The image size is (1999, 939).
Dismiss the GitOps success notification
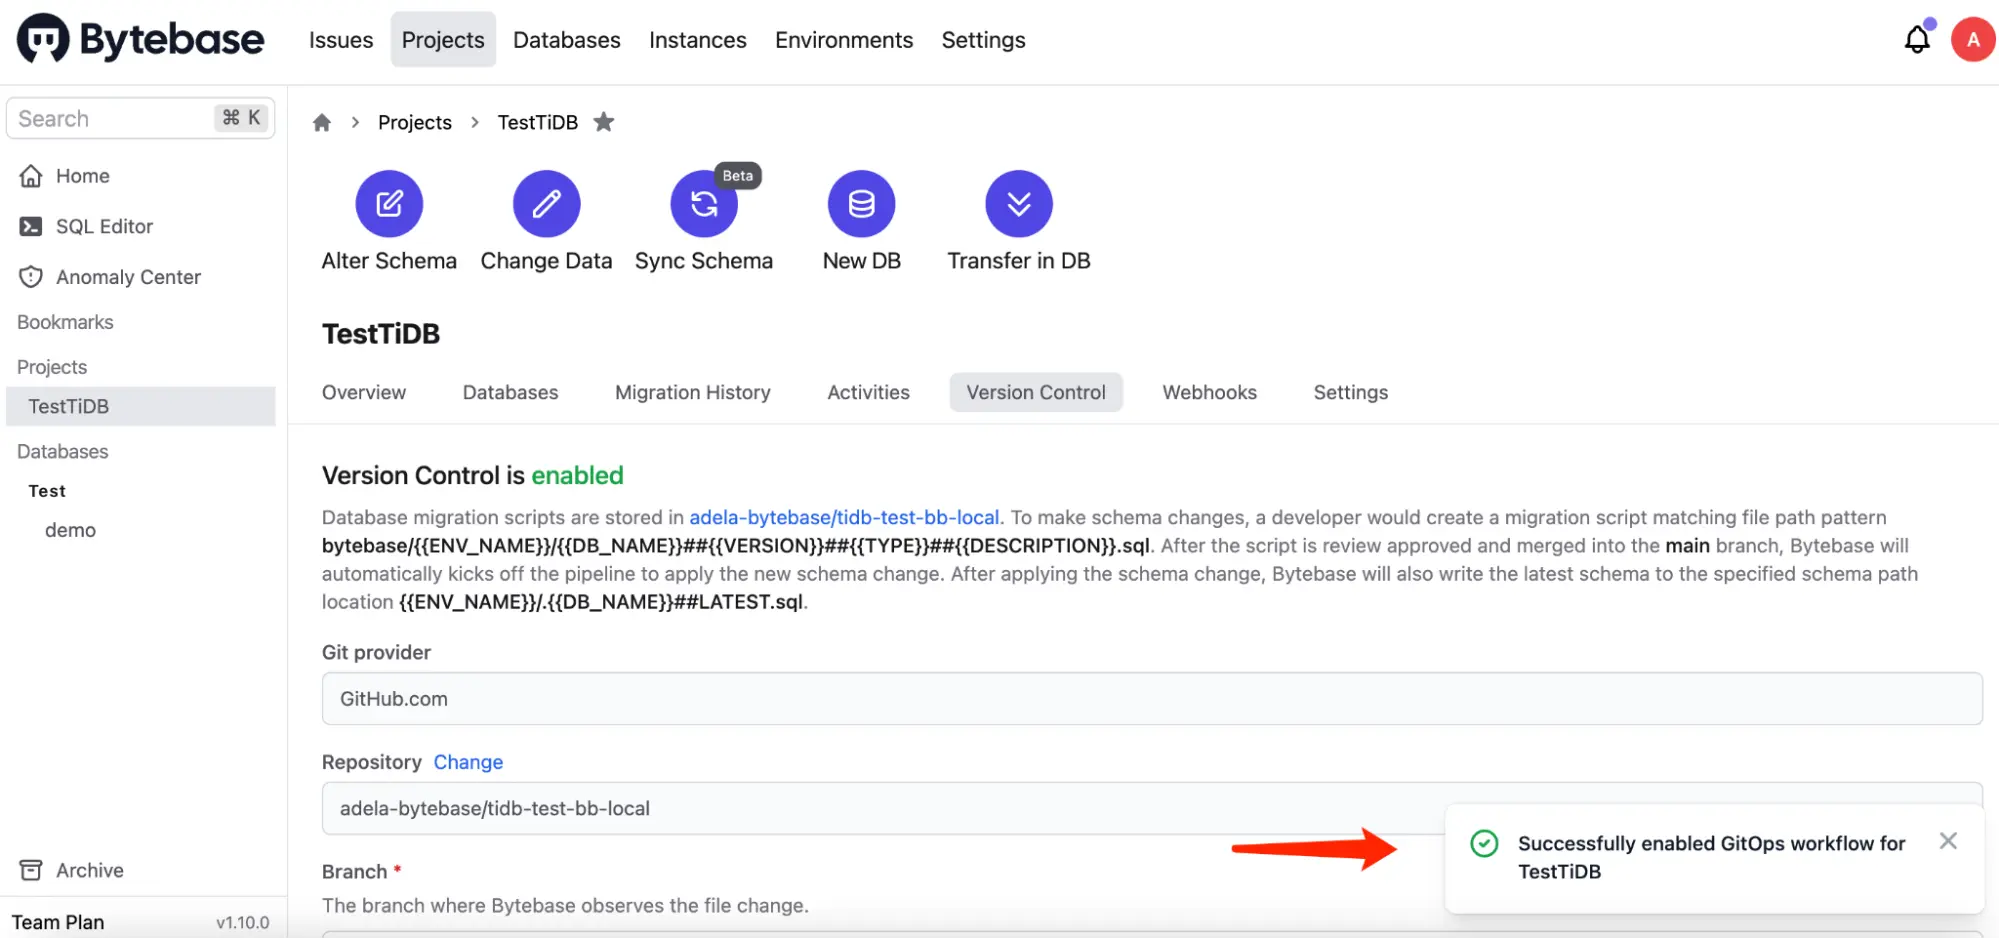[1947, 840]
